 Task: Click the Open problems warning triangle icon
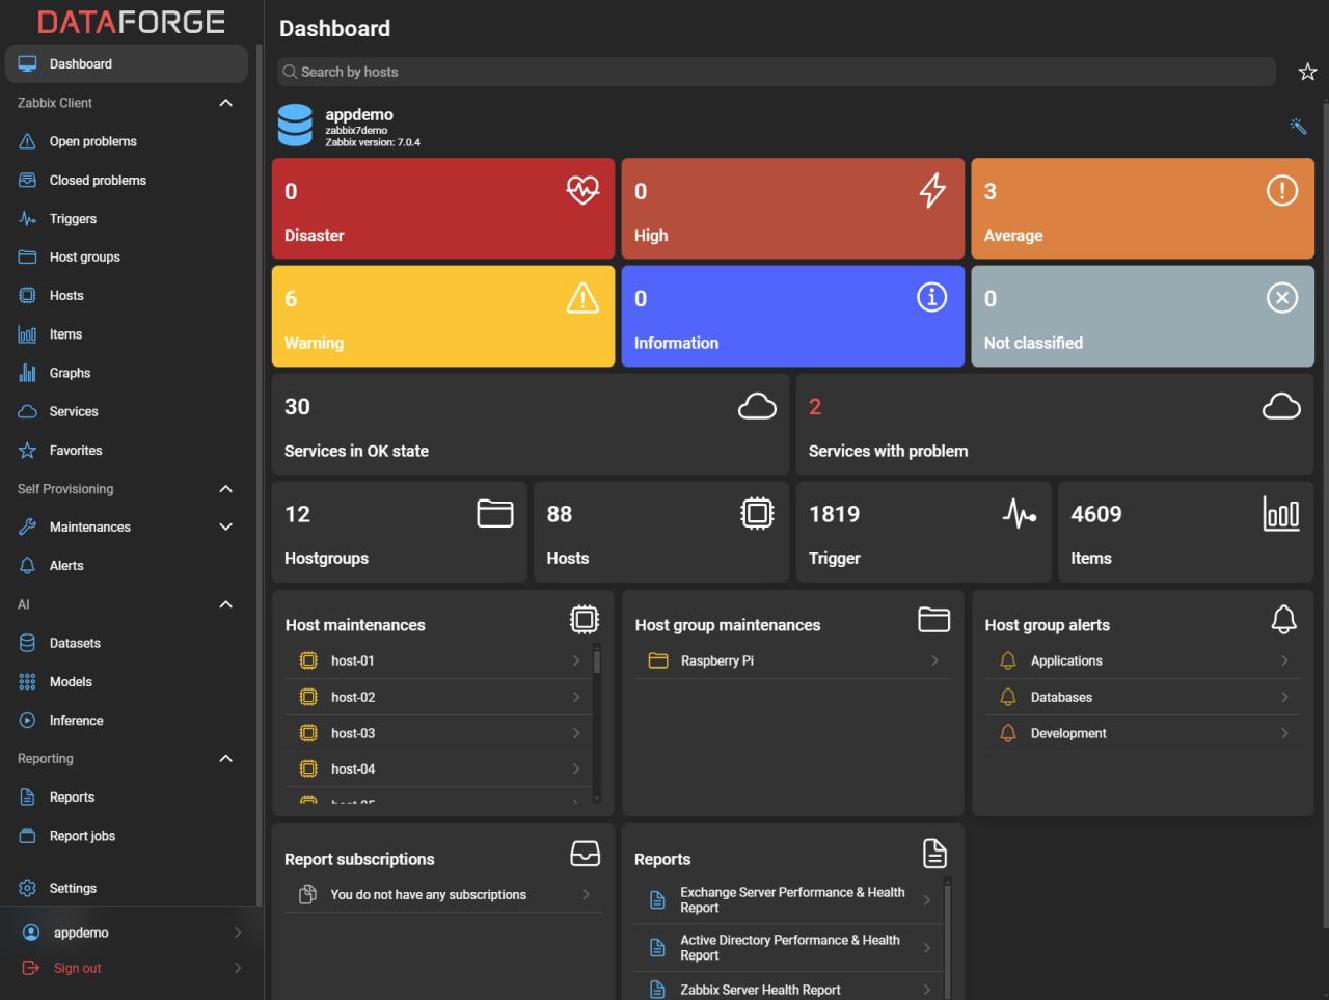(x=27, y=141)
